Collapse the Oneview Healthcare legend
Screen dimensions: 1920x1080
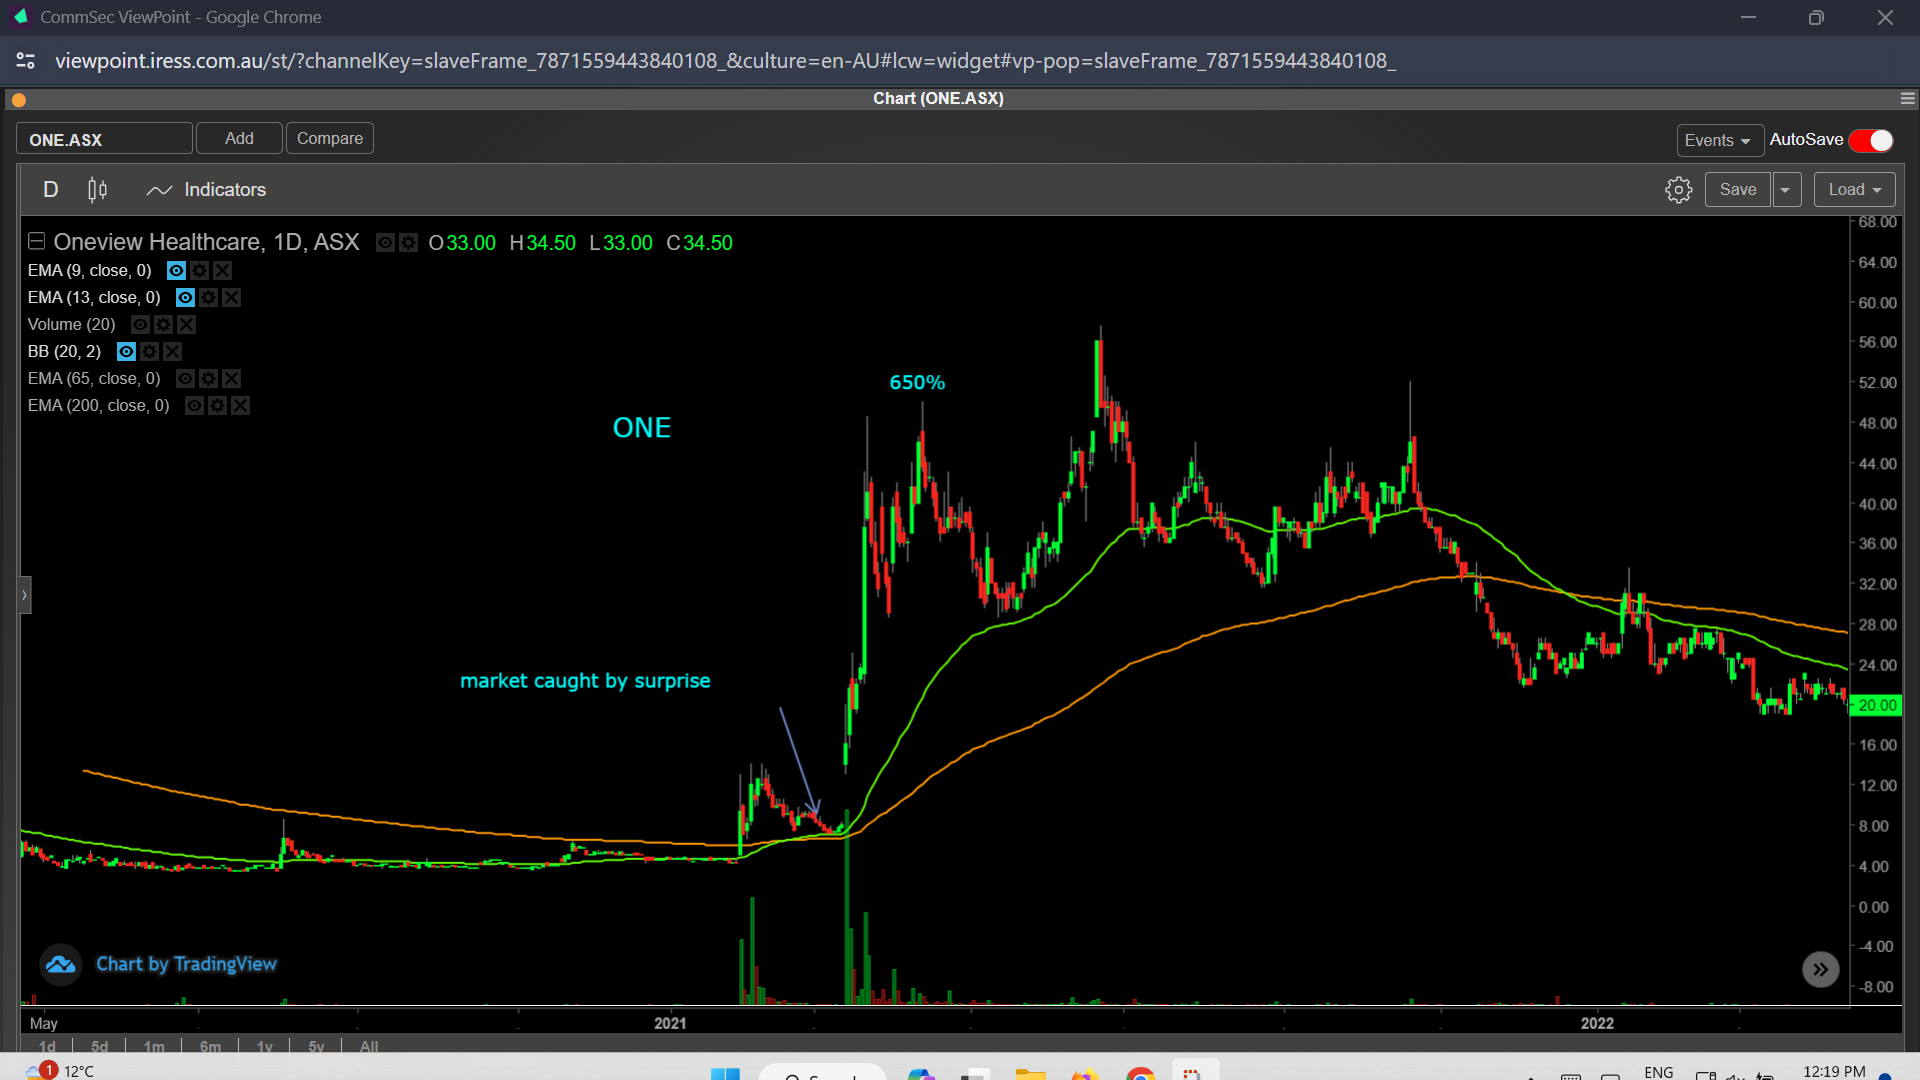[36, 241]
